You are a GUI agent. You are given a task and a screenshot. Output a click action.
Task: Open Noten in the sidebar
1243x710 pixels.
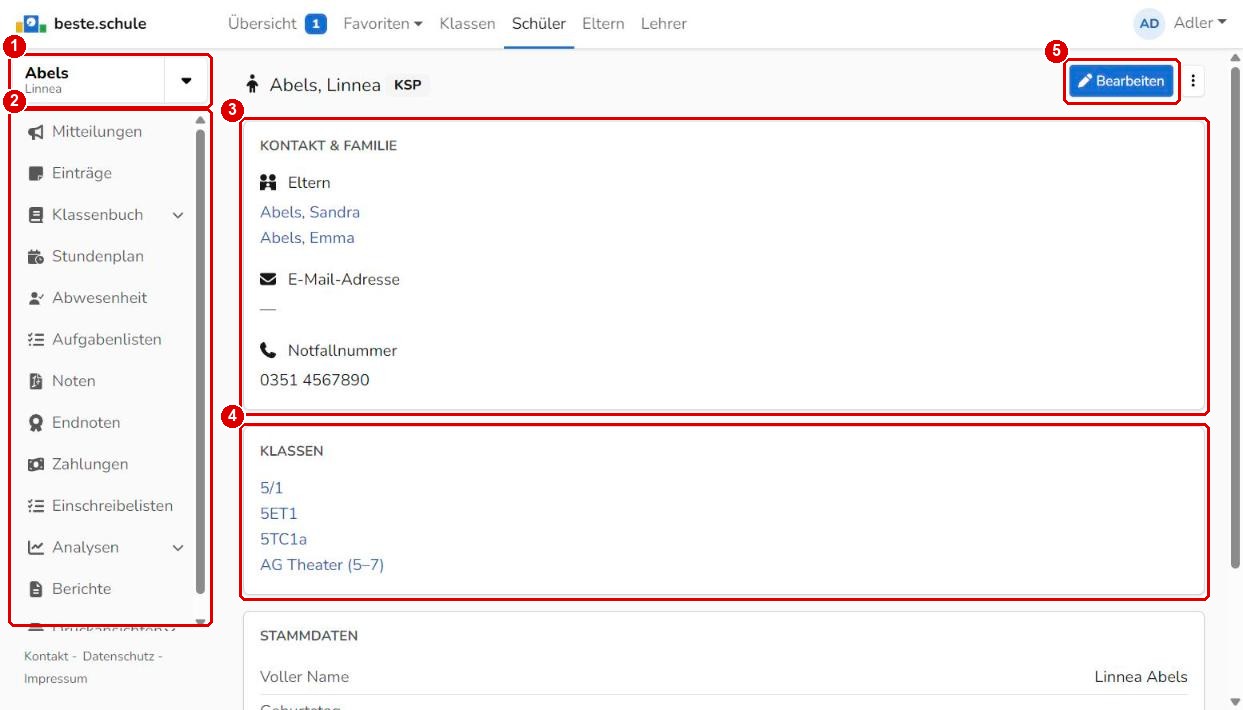point(74,382)
